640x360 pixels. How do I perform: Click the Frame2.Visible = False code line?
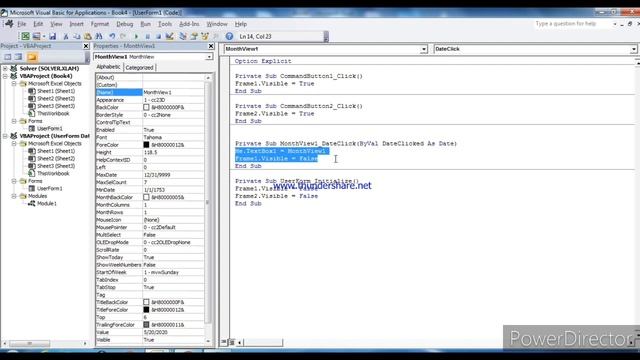276,196
